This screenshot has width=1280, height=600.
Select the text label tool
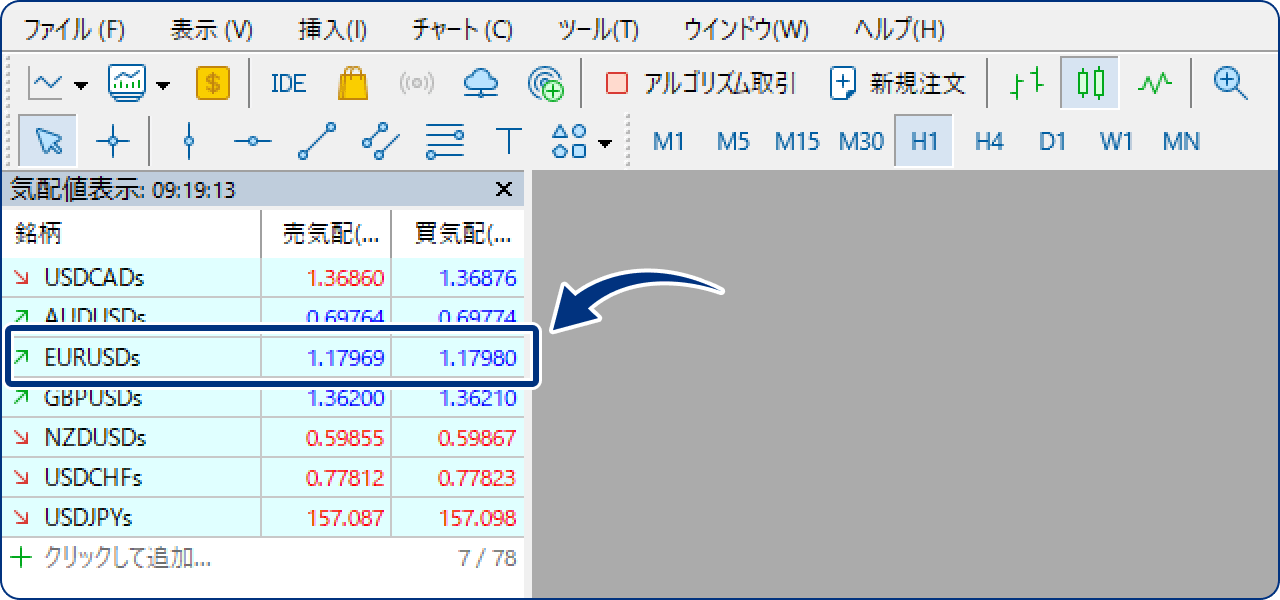(x=508, y=142)
